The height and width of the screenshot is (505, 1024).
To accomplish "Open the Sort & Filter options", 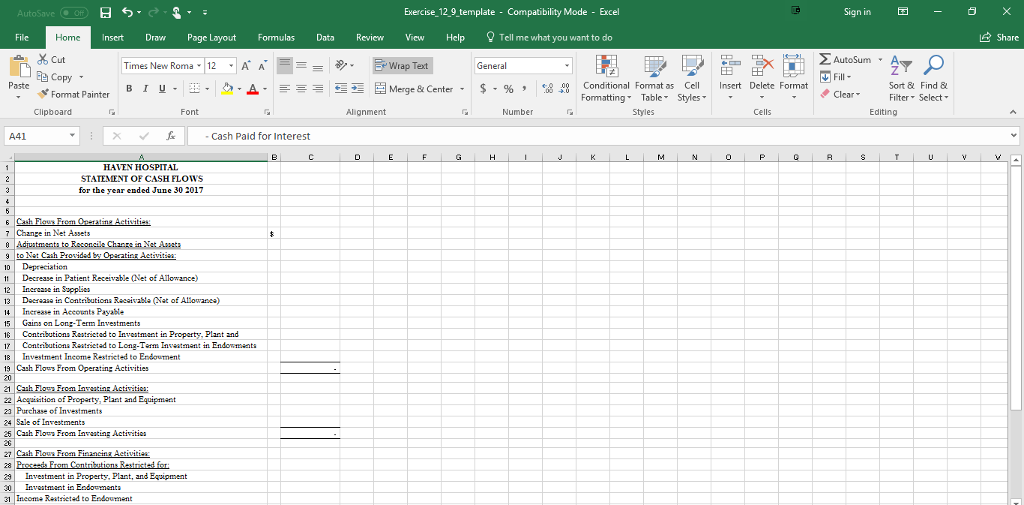I will click(901, 80).
